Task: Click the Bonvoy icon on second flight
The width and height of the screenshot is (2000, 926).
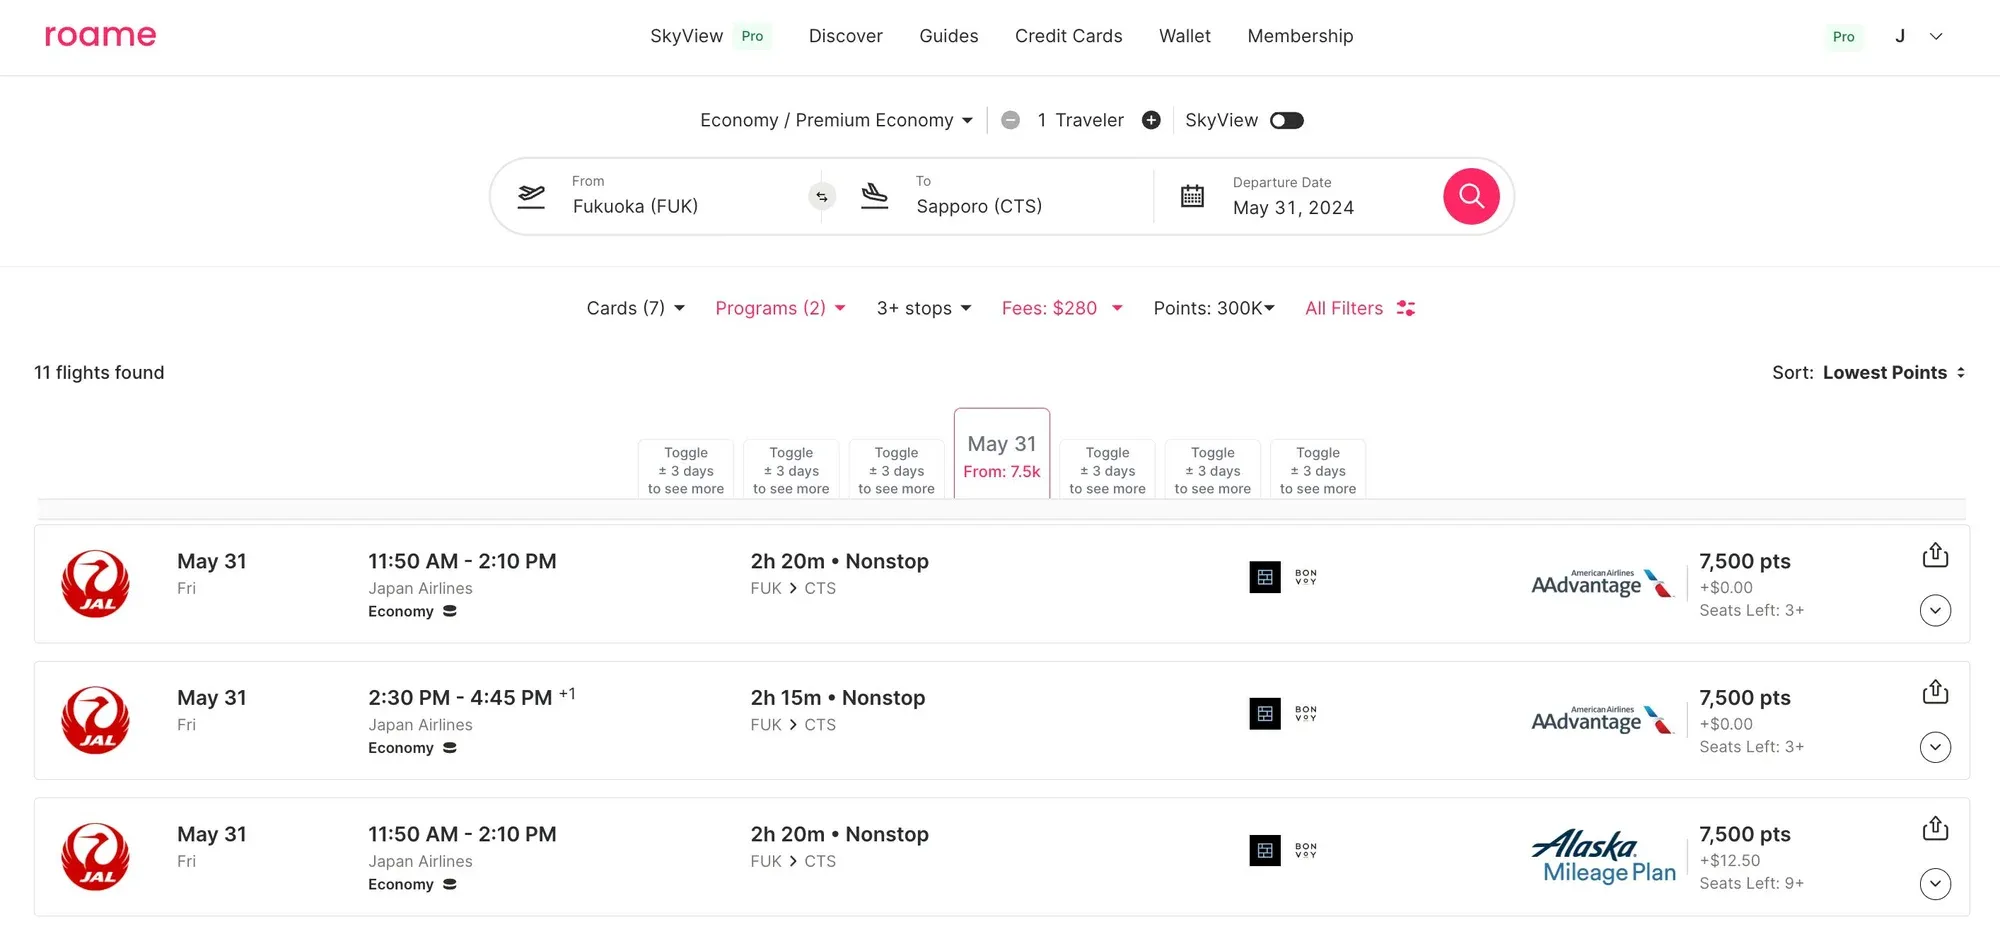Action: click(1305, 713)
